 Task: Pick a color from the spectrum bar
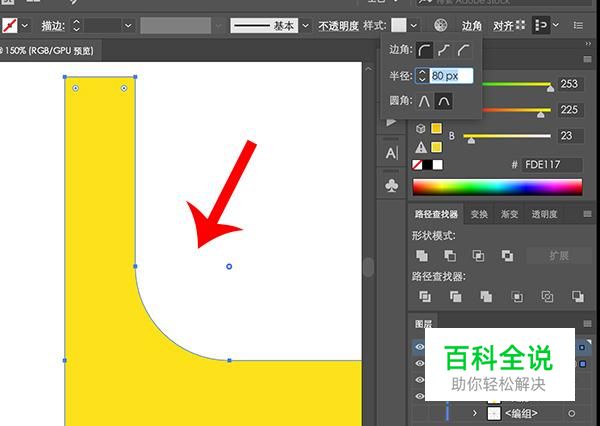[497, 187]
